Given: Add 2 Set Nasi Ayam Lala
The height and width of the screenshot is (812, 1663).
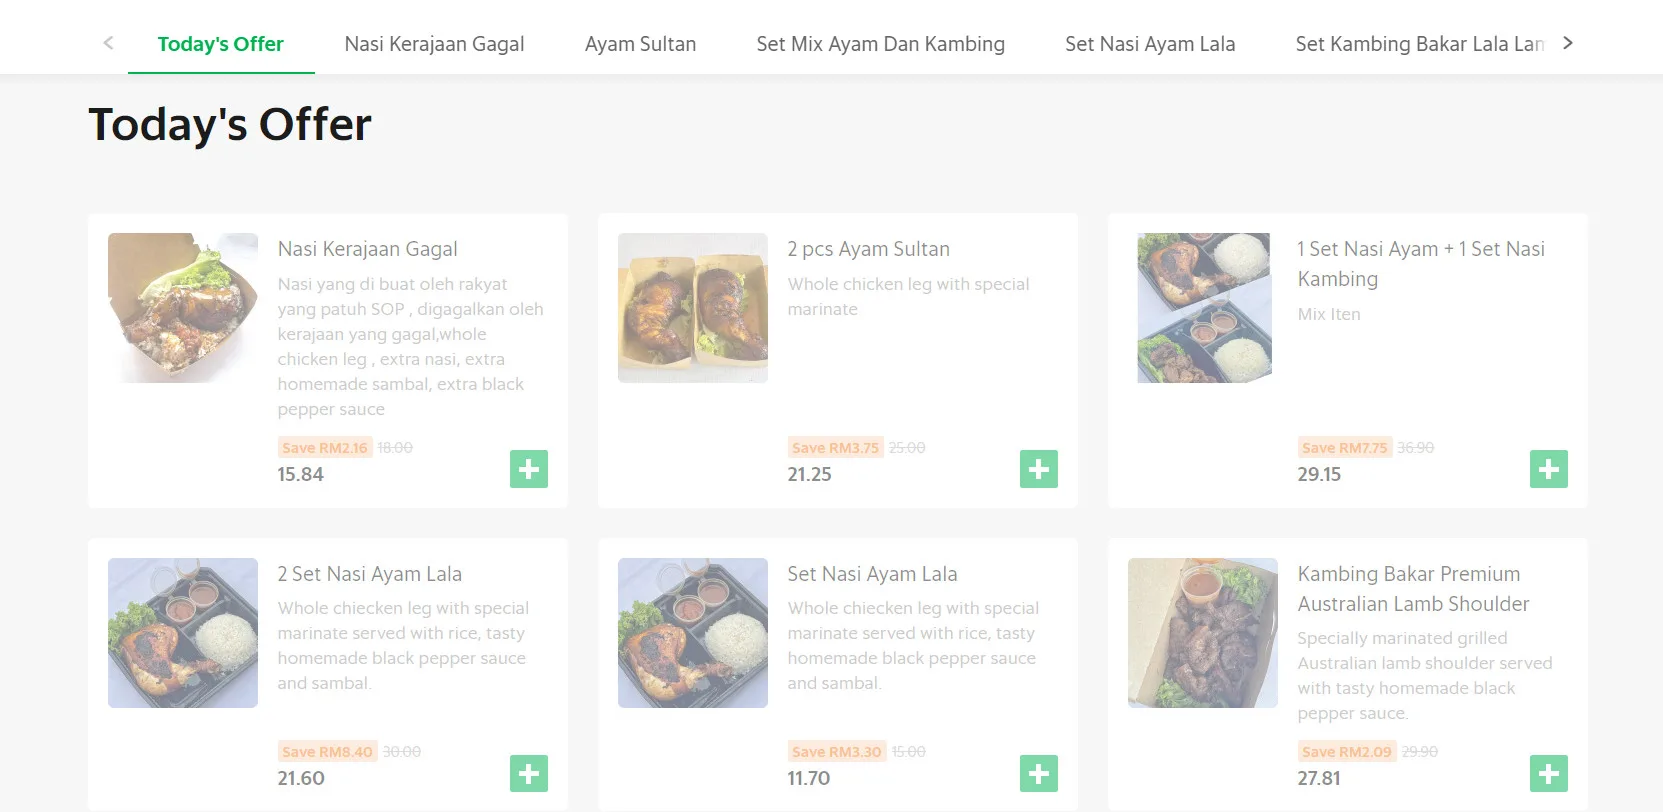Looking at the screenshot, I should pos(528,773).
